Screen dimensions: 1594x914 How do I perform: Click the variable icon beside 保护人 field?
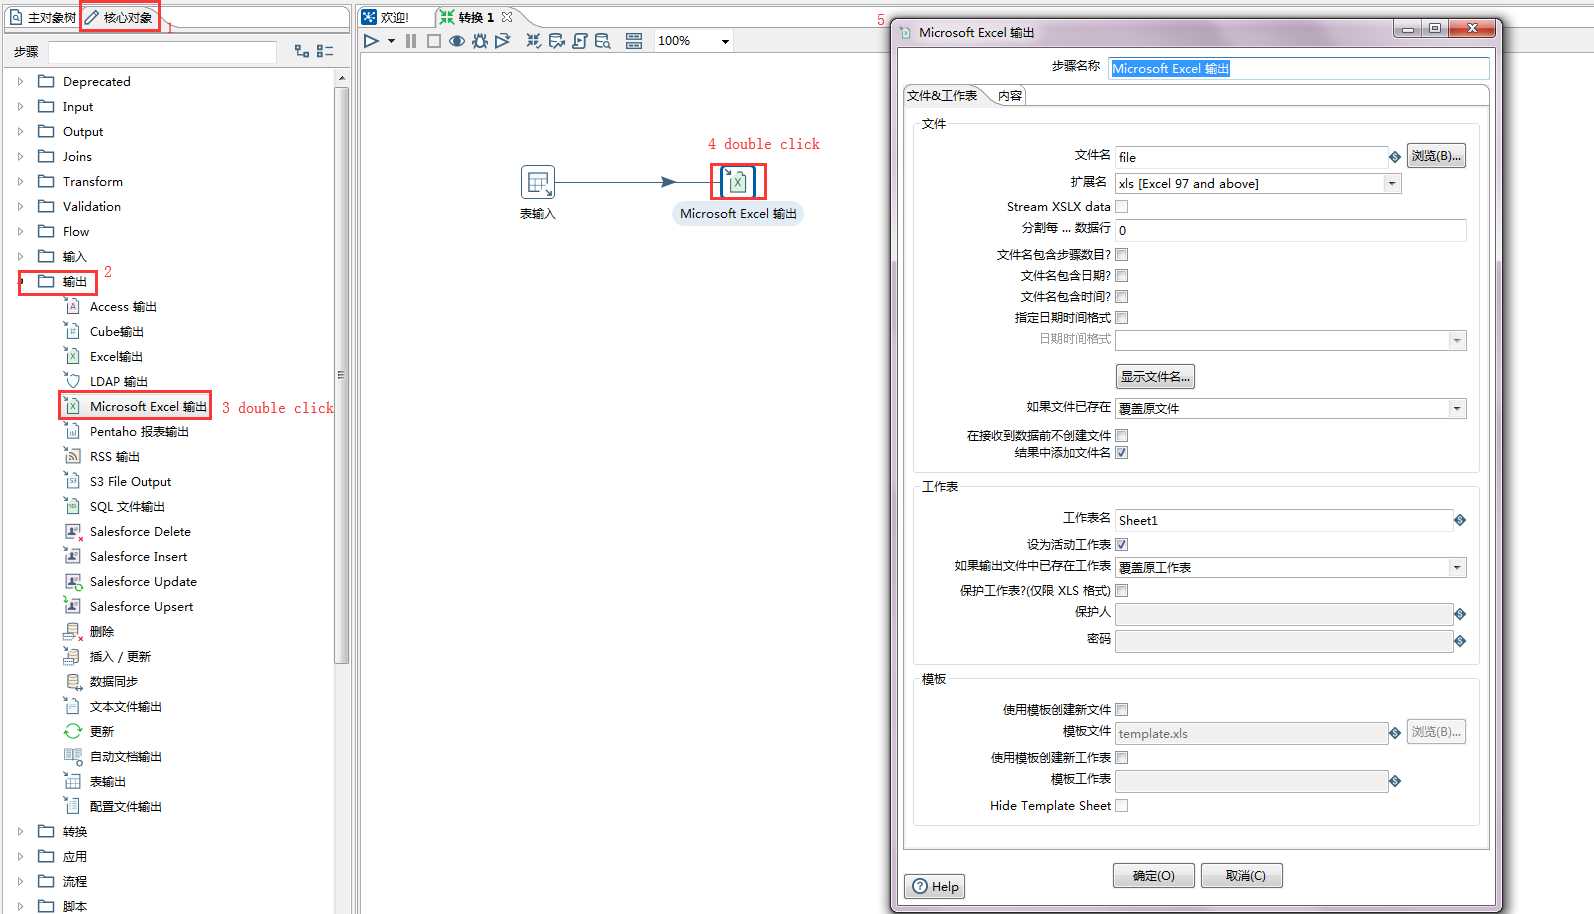1460,614
